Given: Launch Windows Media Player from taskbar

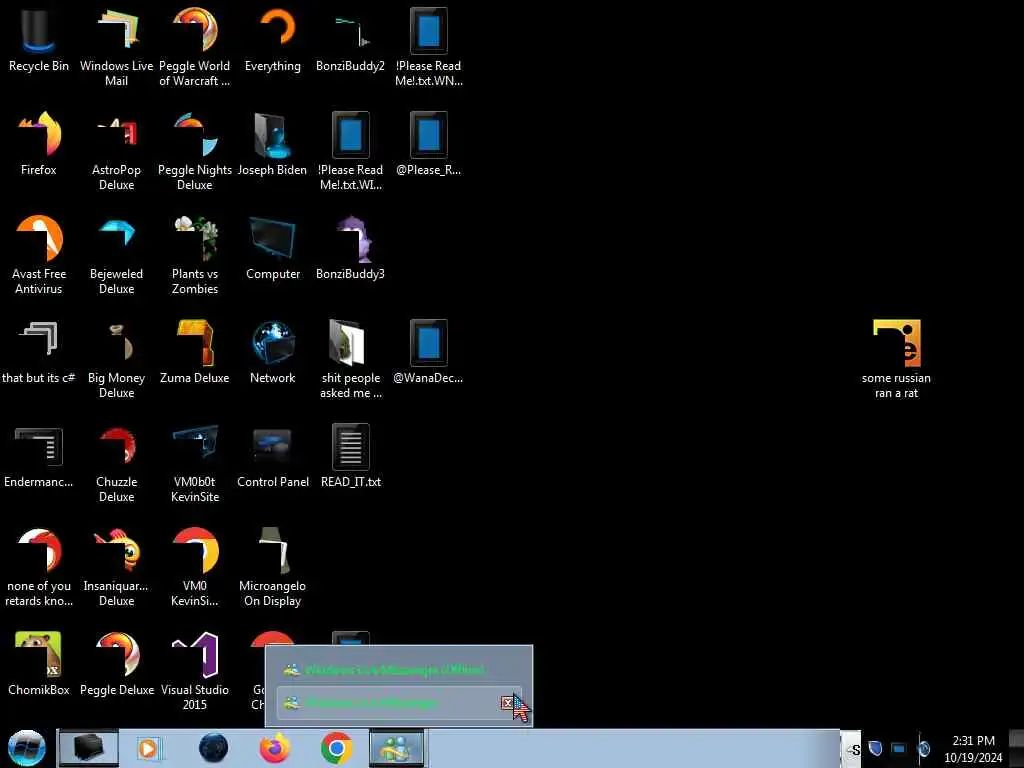Looking at the screenshot, I should [x=148, y=748].
